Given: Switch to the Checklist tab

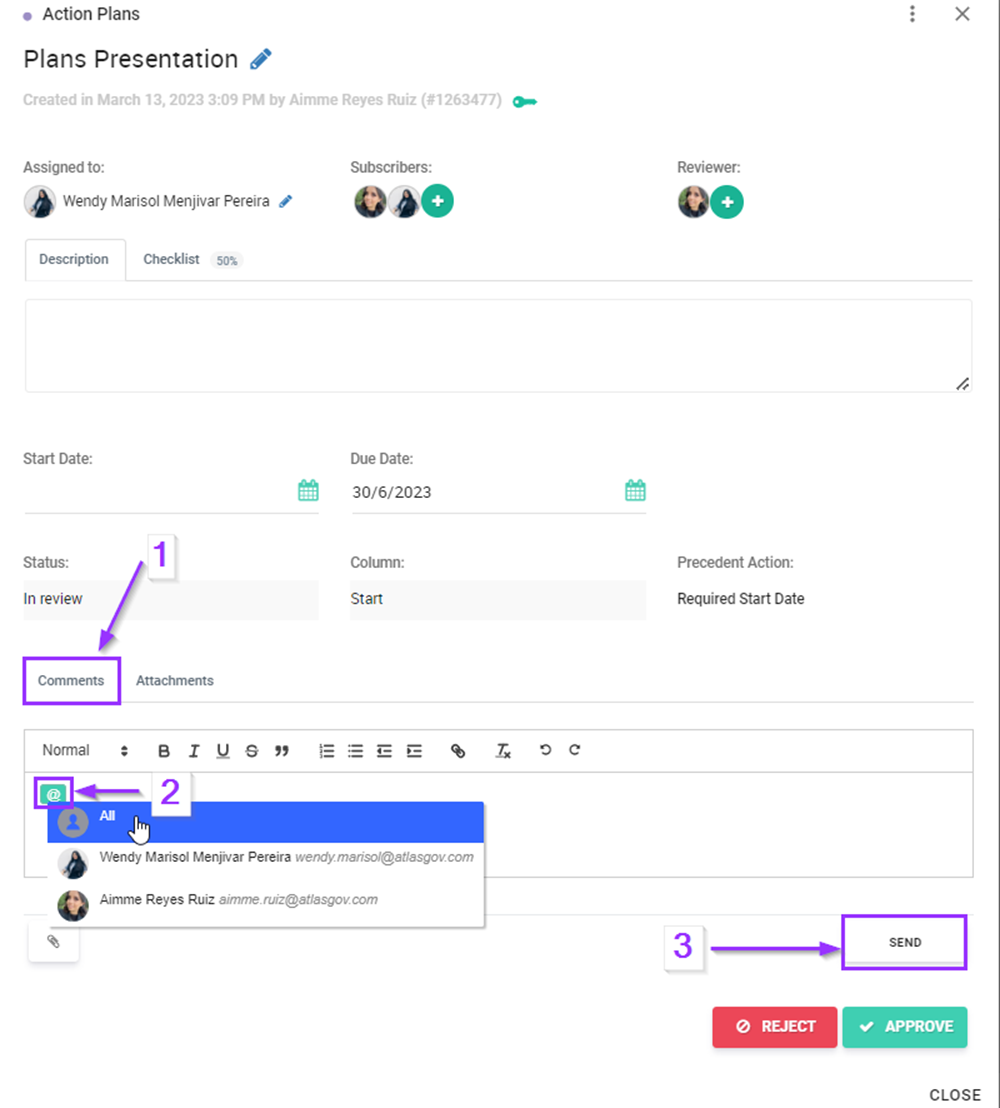Looking at the screenshot, I should [171, 259].
